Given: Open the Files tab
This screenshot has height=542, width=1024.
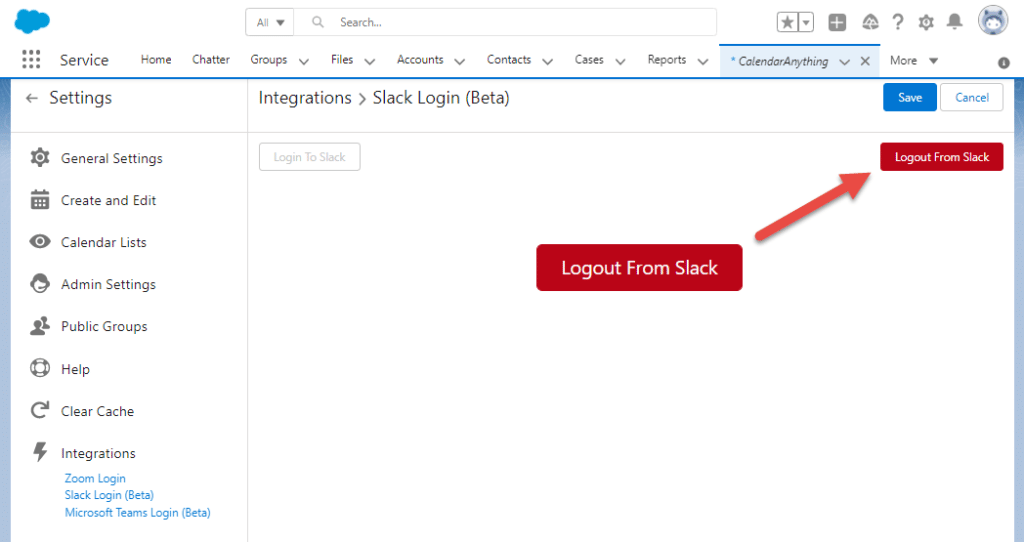Looking at the screenshot, I should point(342,59).
